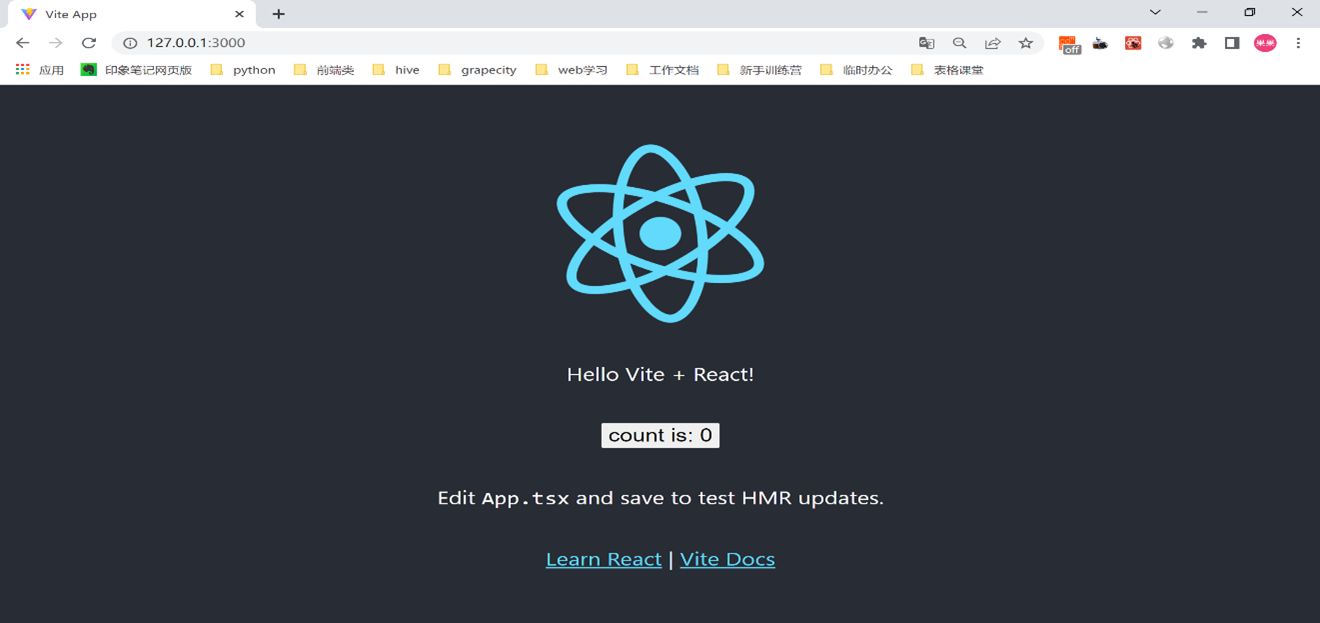
Task: Open the python bookmark folder
Action: click(x=243, y=70)
